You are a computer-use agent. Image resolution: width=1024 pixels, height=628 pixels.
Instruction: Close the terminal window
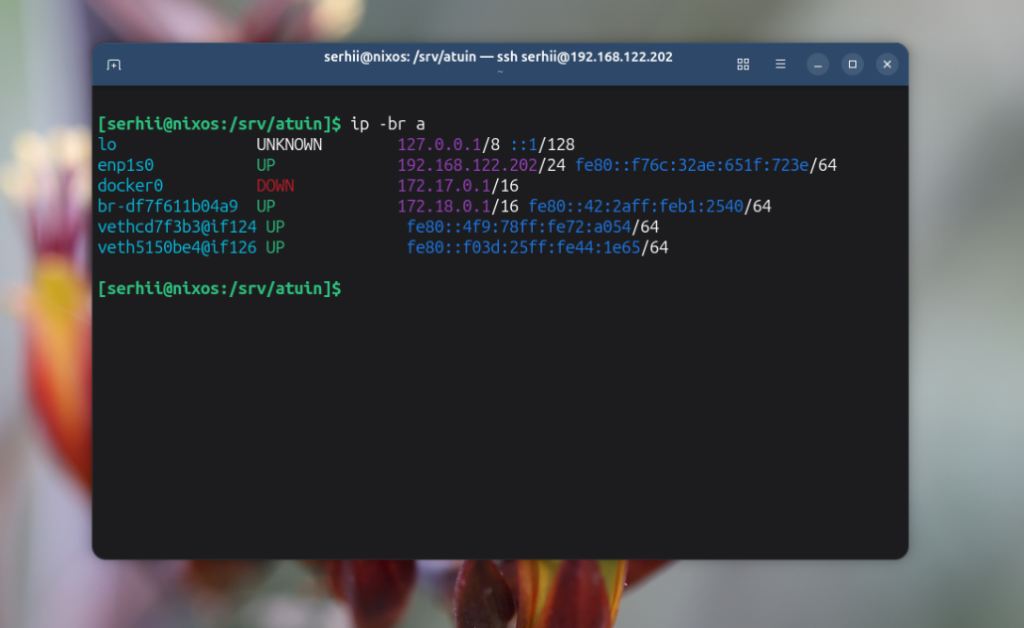tap(887, 64)
